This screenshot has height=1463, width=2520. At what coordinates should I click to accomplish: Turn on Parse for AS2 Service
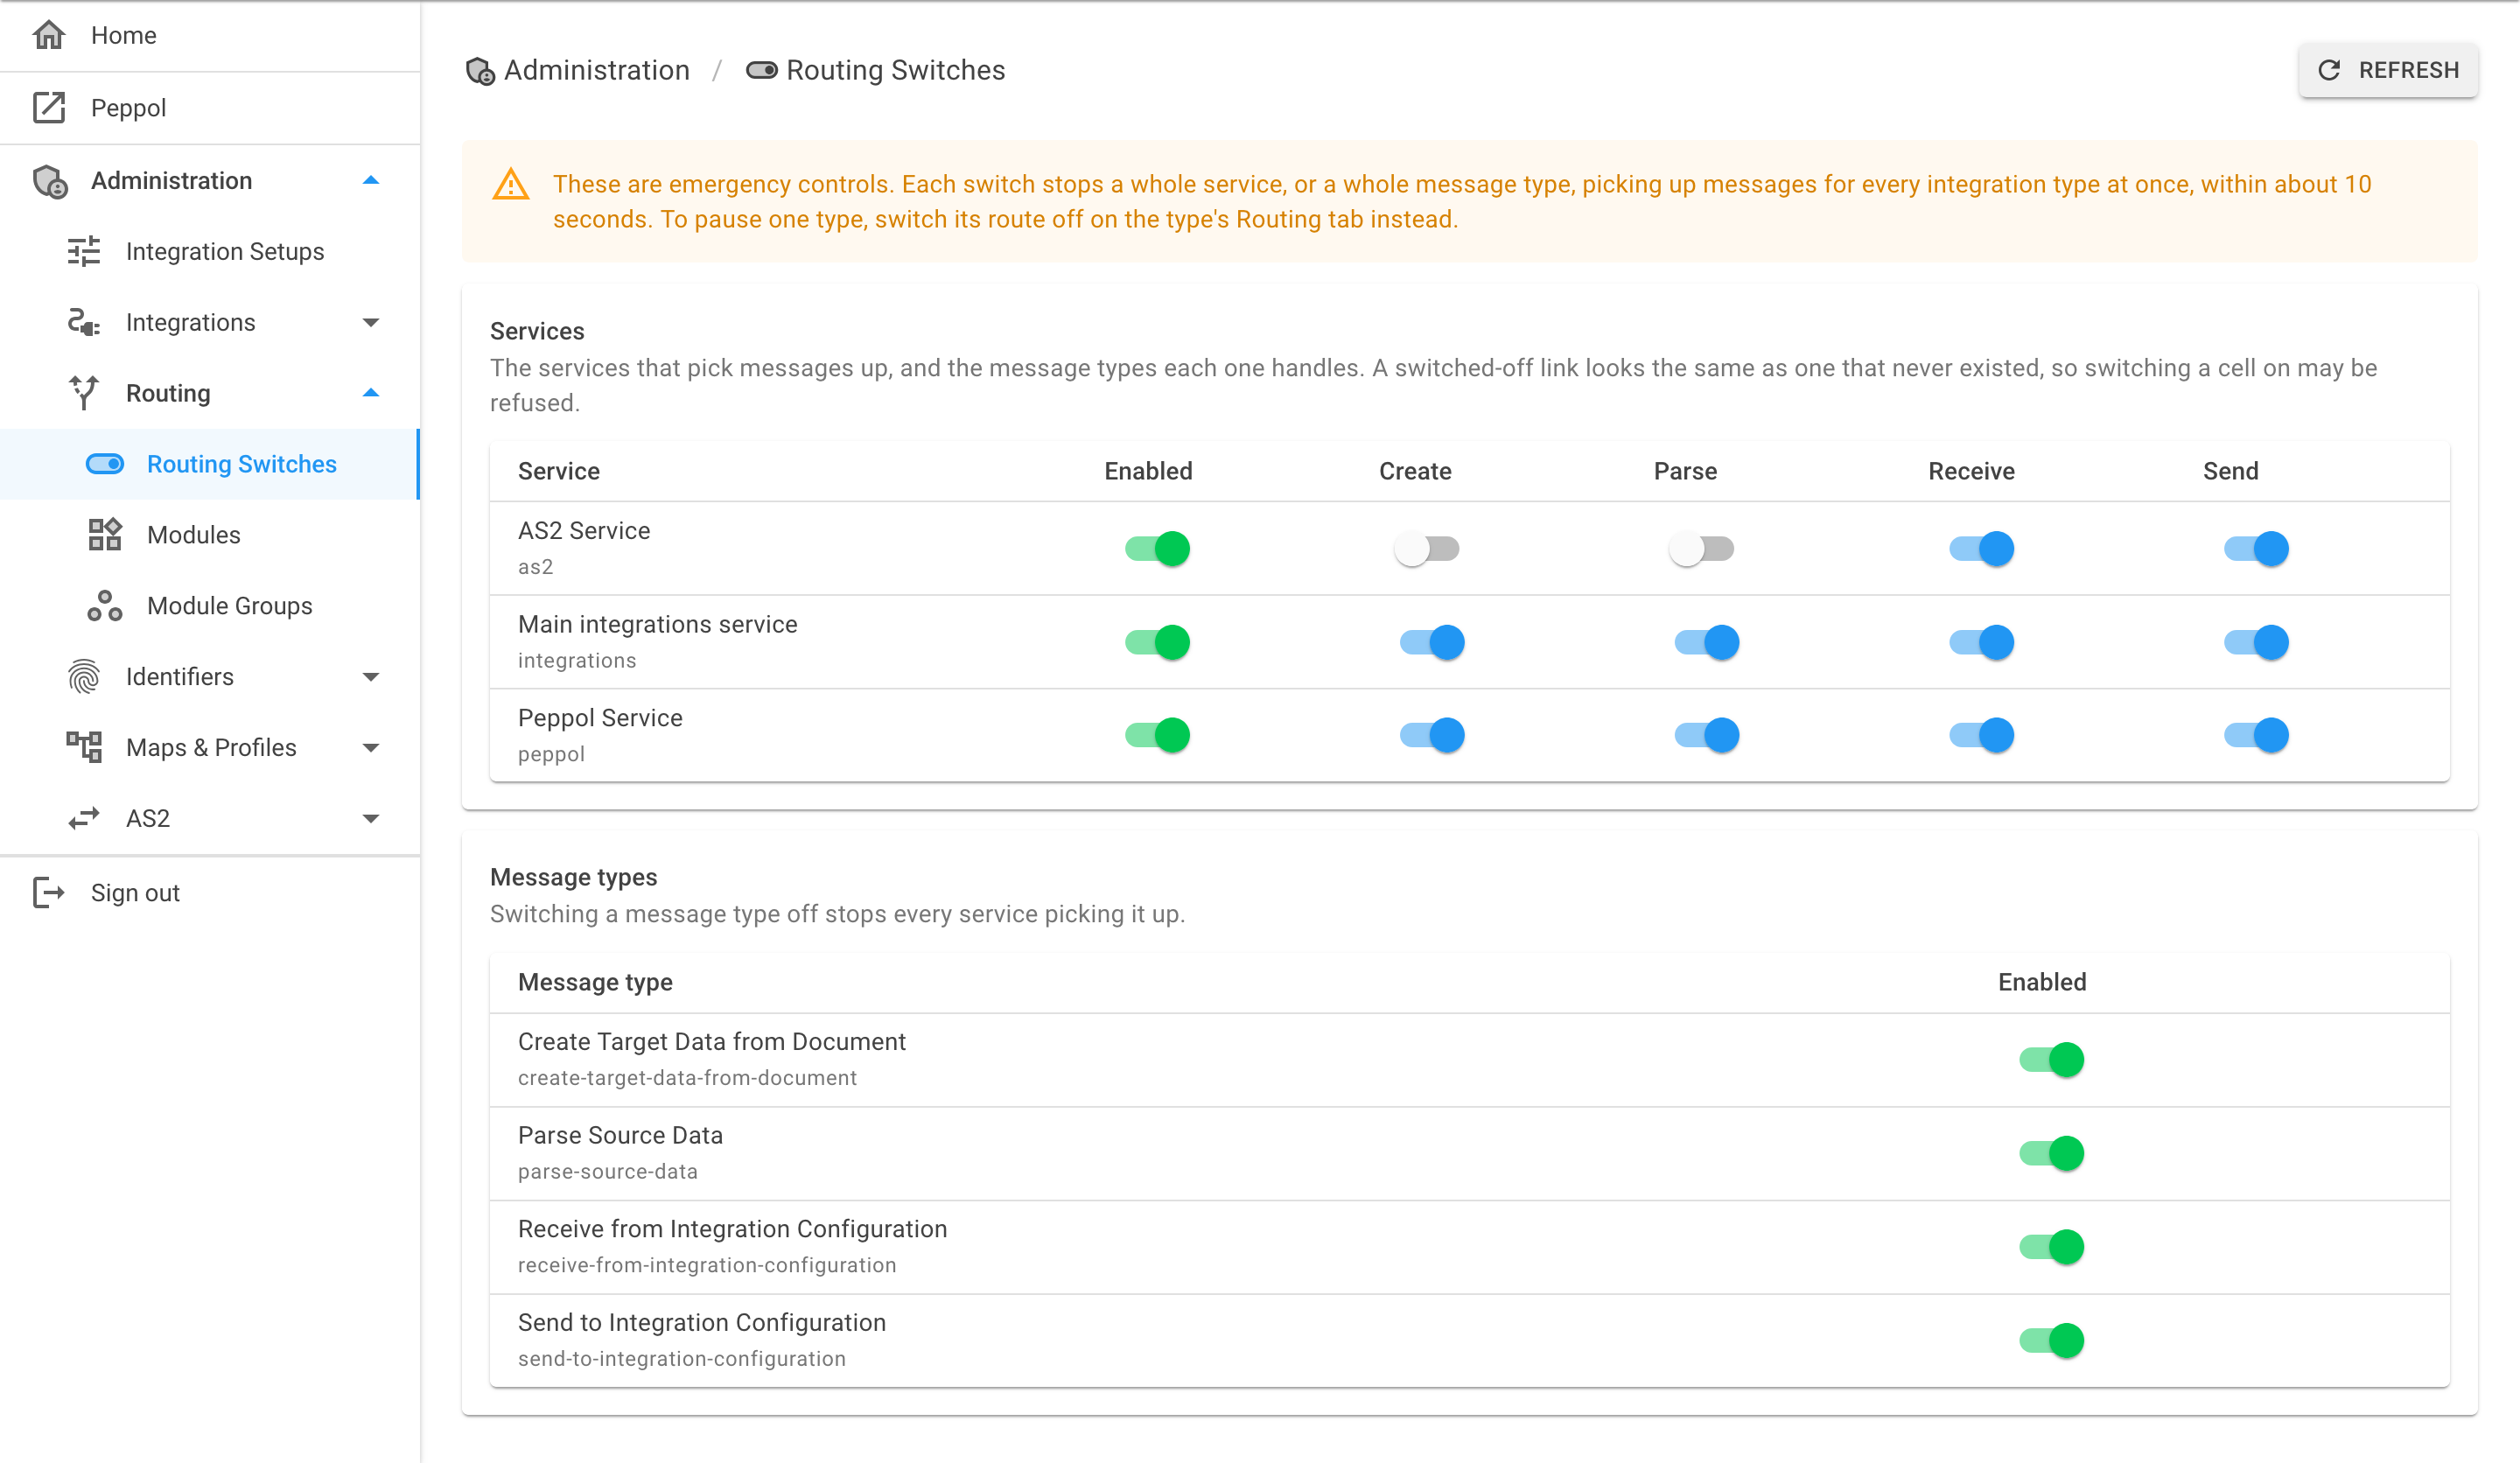[1701, 548]
